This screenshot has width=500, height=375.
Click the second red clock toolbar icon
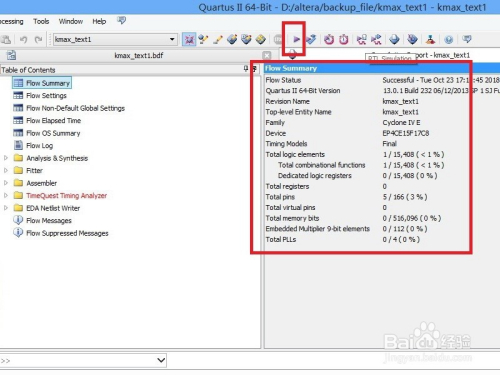[x=344, y=39]
